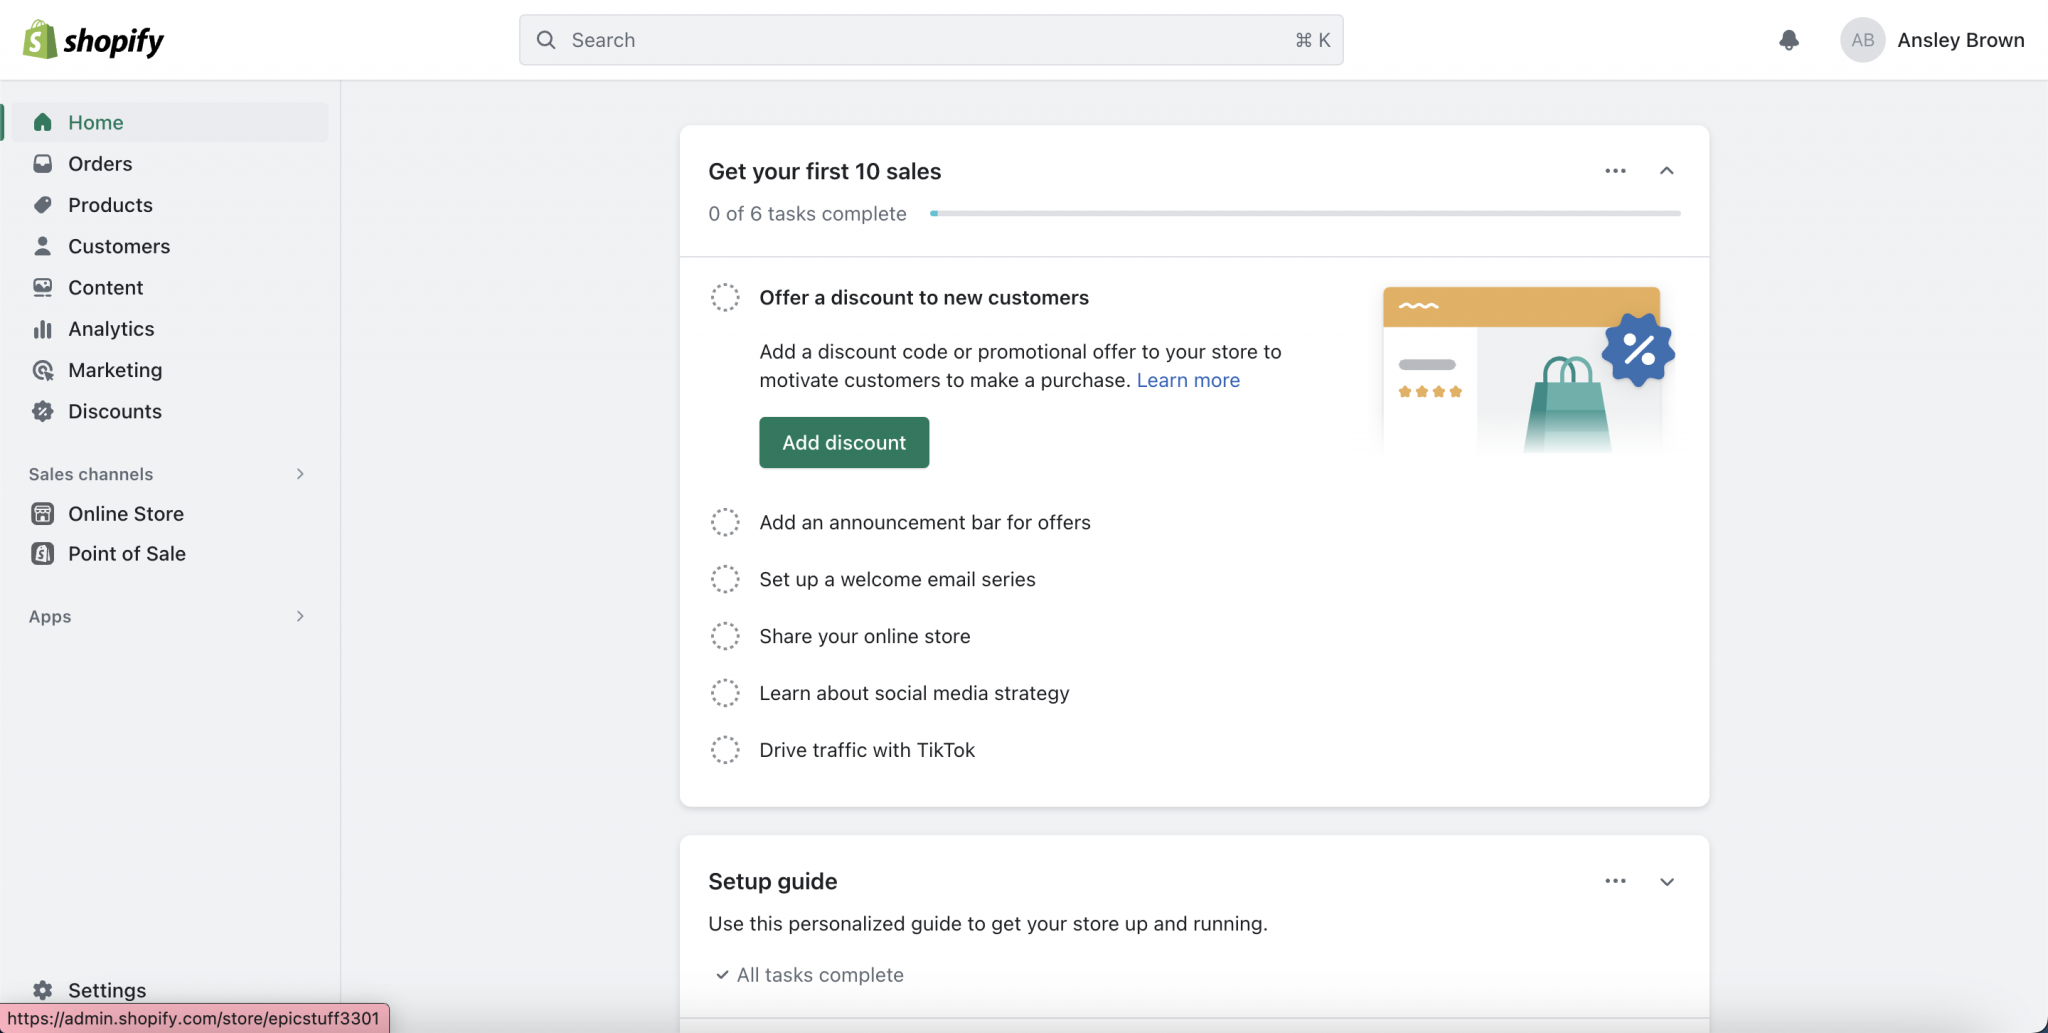Click the Analytics bar chart icon
This screenshot has width=2048, height=1033.
coord(42,329)
